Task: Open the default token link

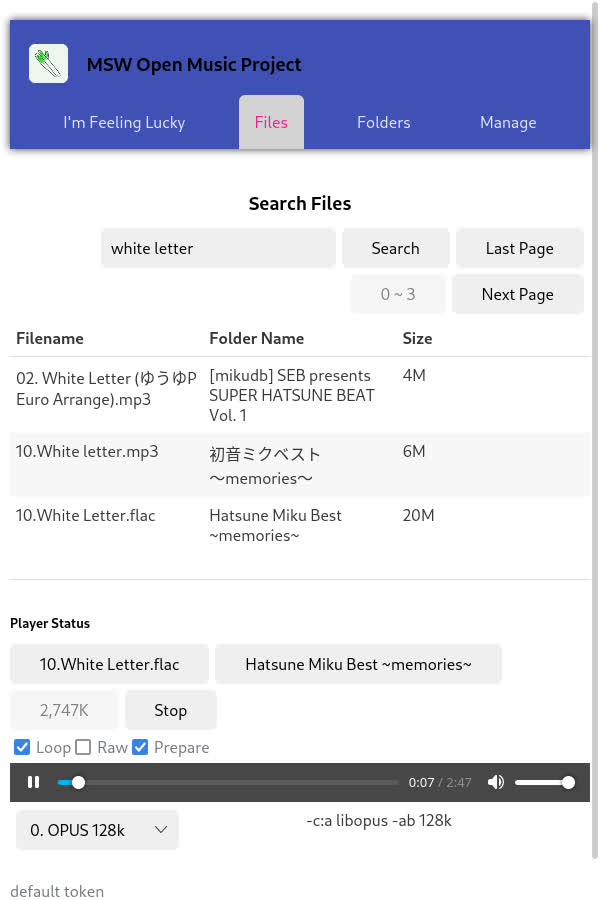Action: [57, 891]
